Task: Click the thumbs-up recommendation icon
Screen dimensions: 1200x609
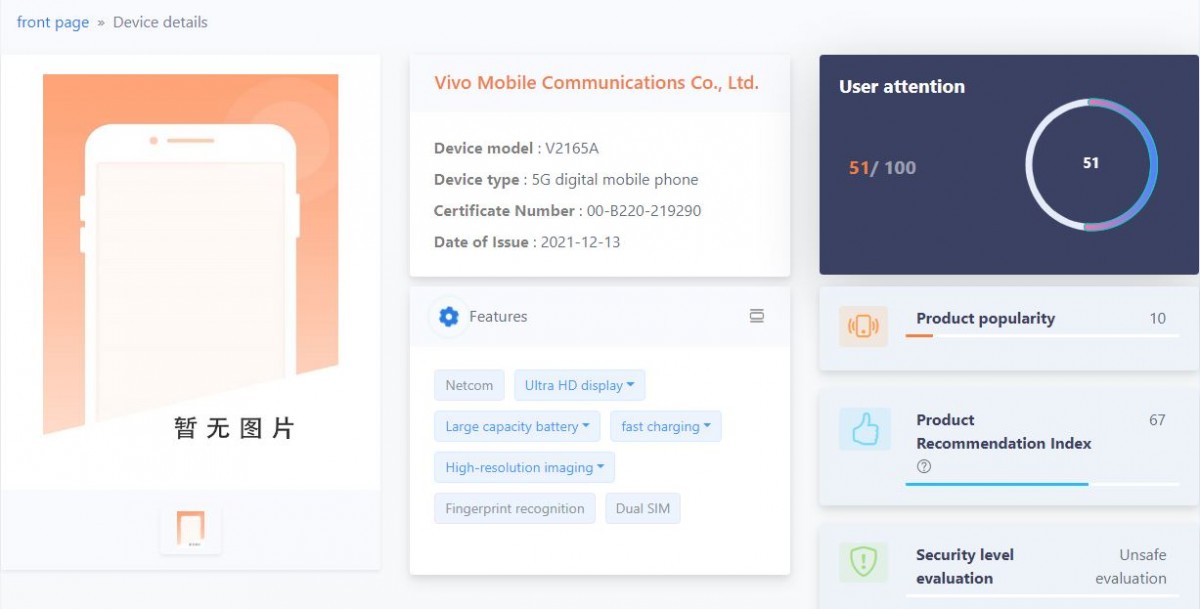Action: (x=864, y=429)
